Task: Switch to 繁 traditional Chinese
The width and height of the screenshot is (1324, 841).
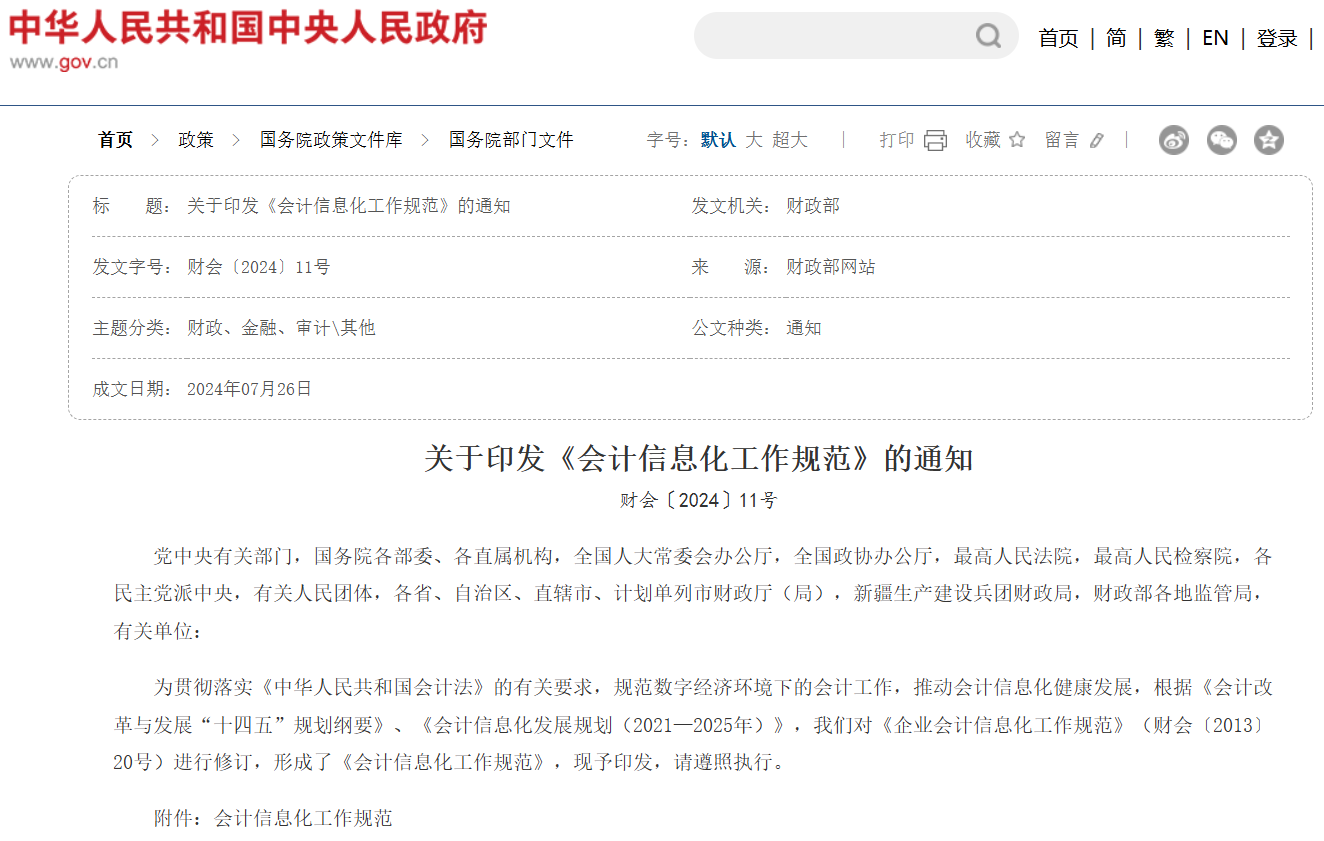Action: 1164,38
